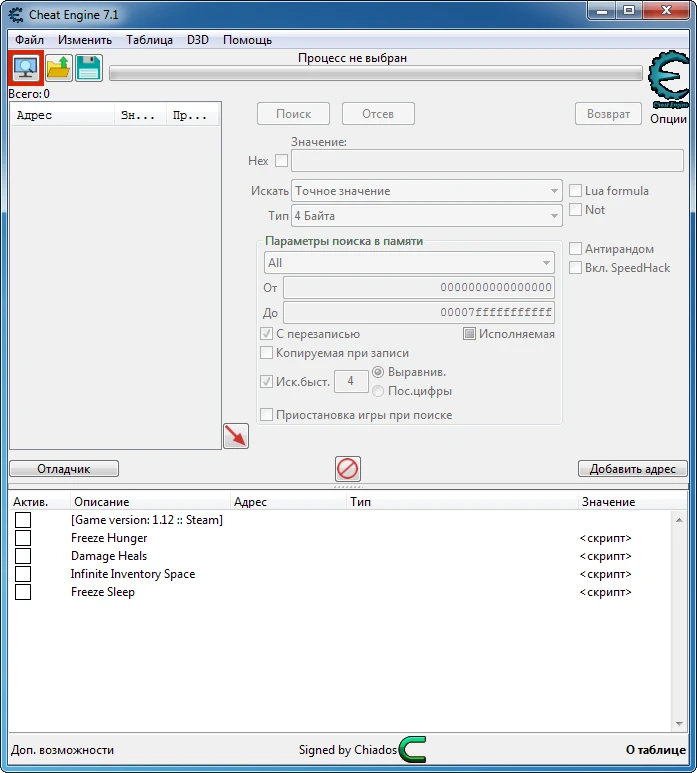Toggle the Исполняемая checkbox
697x773 pixels.
coord(469,334)
